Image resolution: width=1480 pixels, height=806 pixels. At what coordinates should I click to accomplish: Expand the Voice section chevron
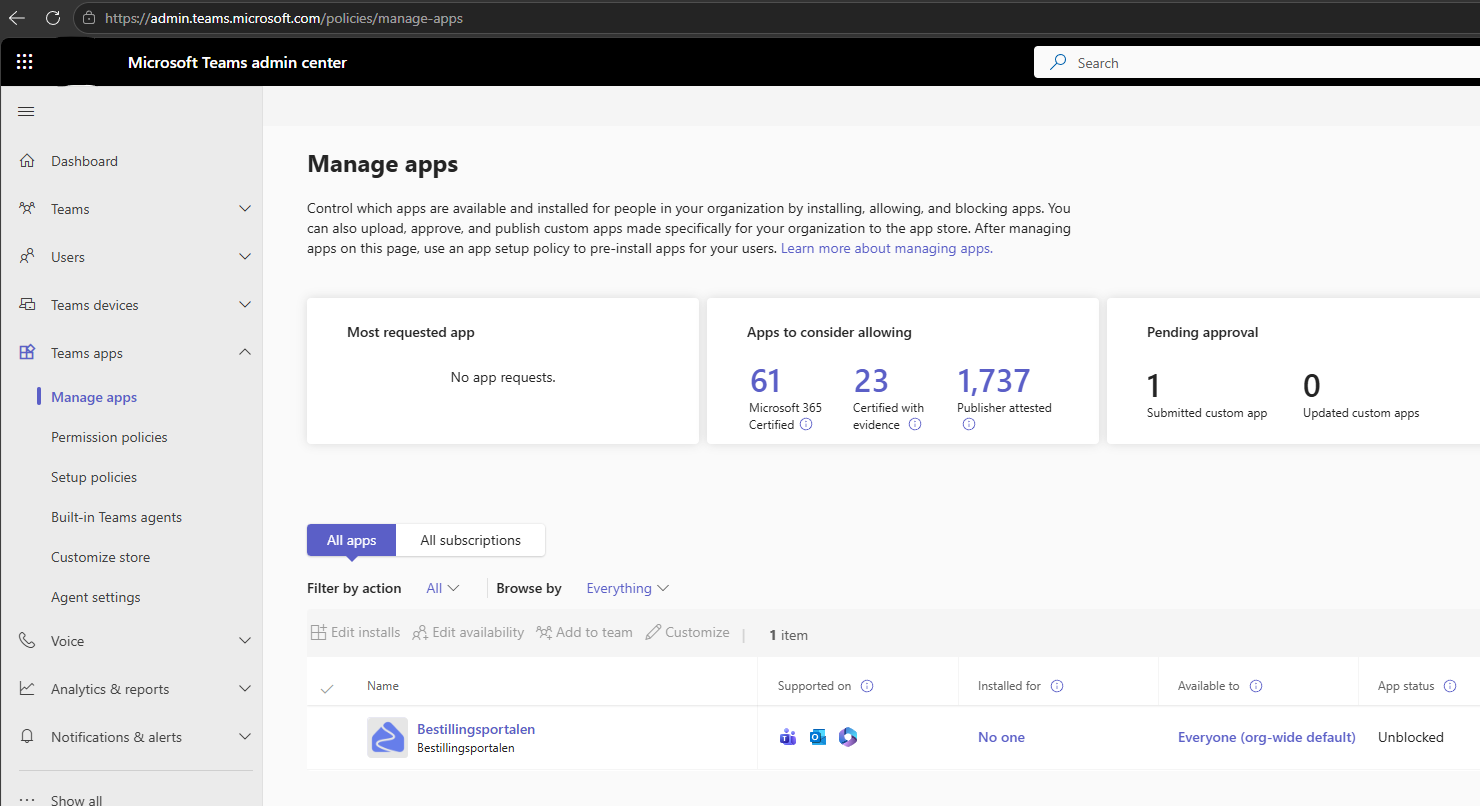click(x=245, y=640)
